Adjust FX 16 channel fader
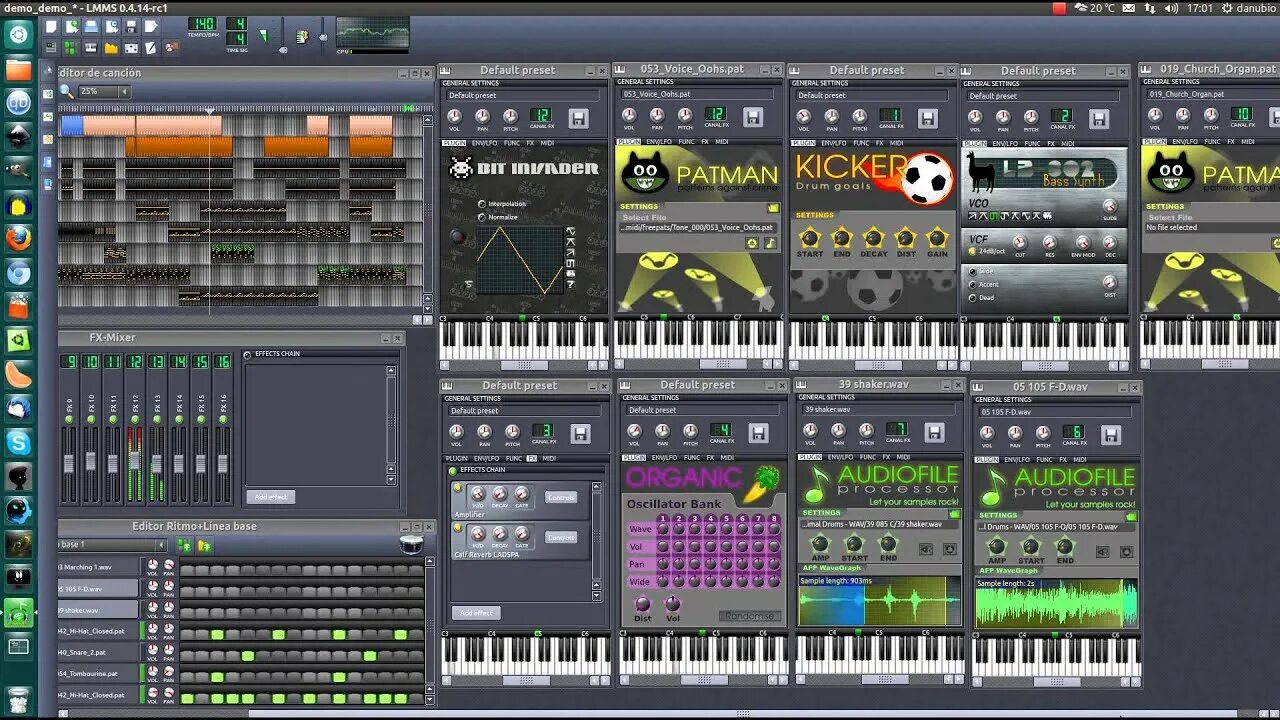The width and height of the screenshot is (1280, 720). tap(223, 464)
